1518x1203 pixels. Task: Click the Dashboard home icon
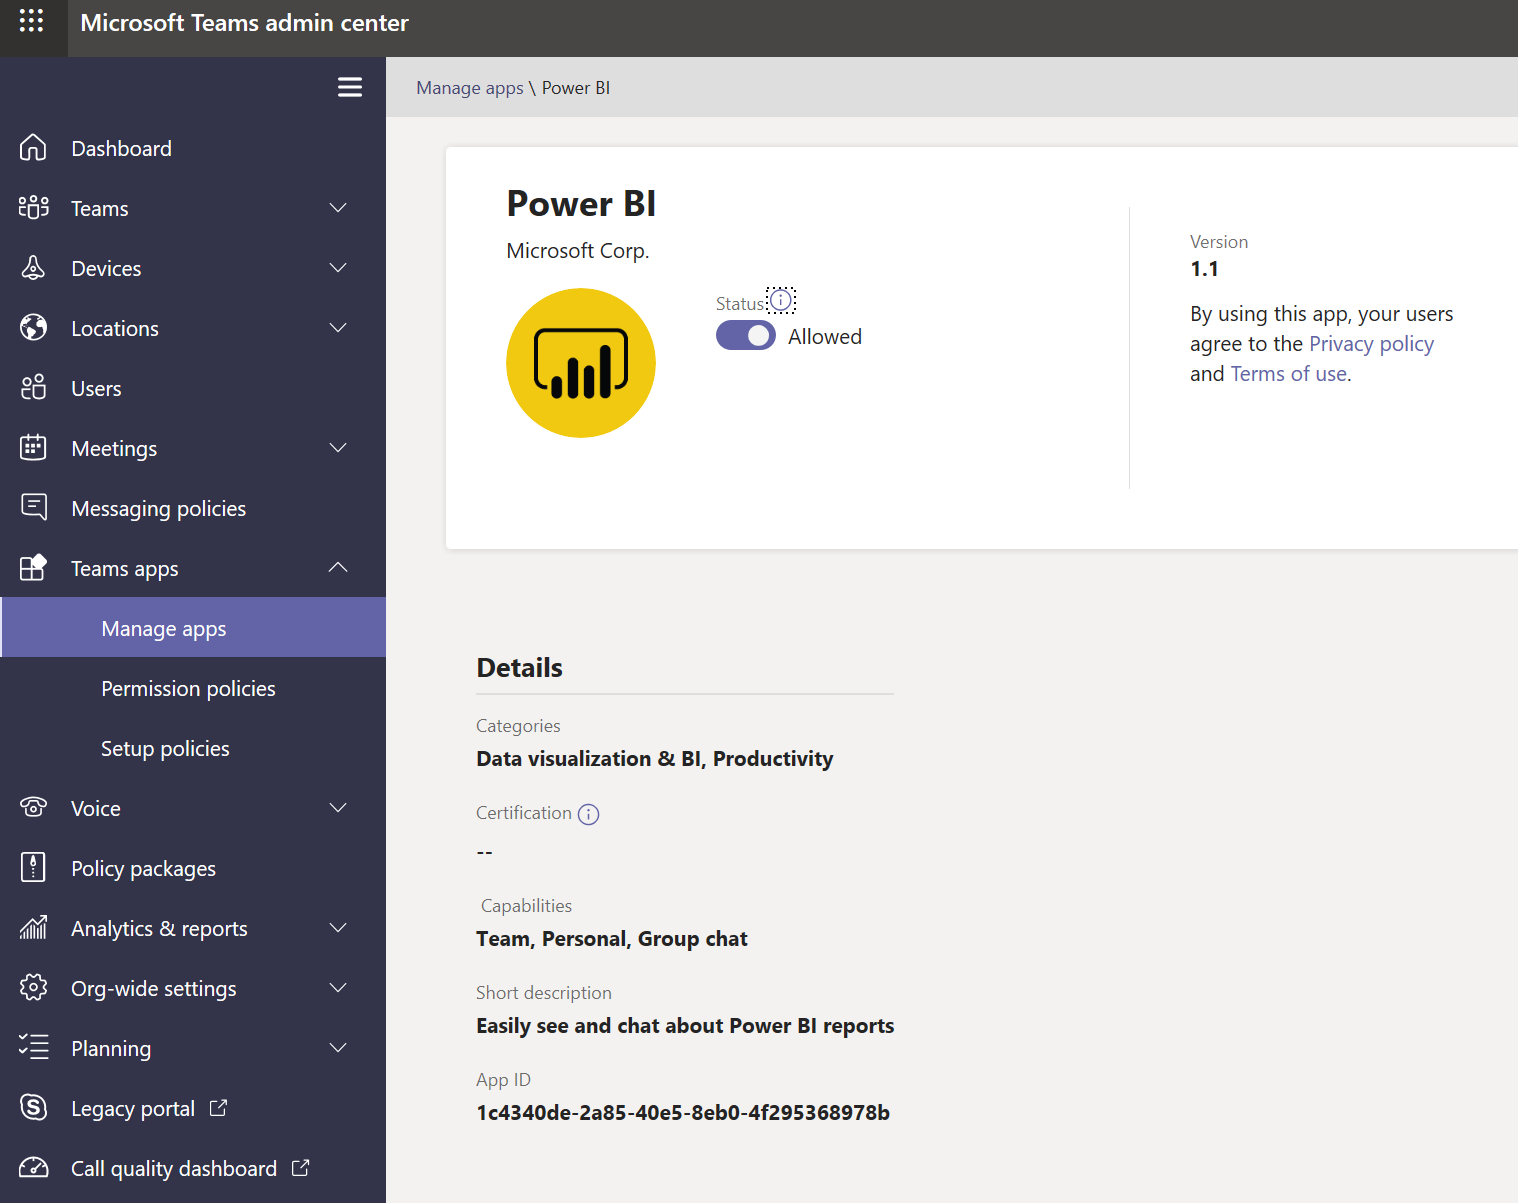33,148
